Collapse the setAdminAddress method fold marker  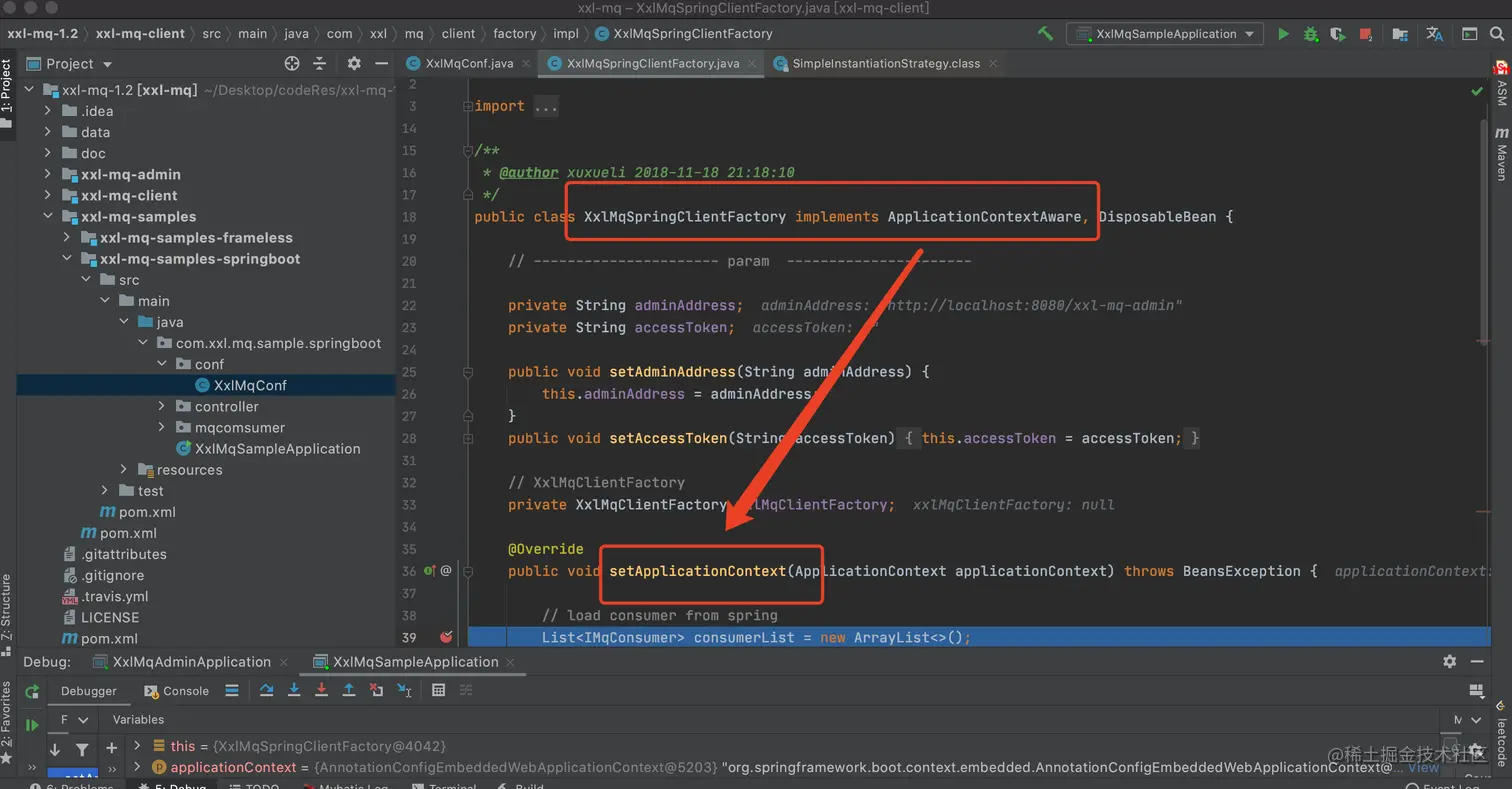click(467, 372)
